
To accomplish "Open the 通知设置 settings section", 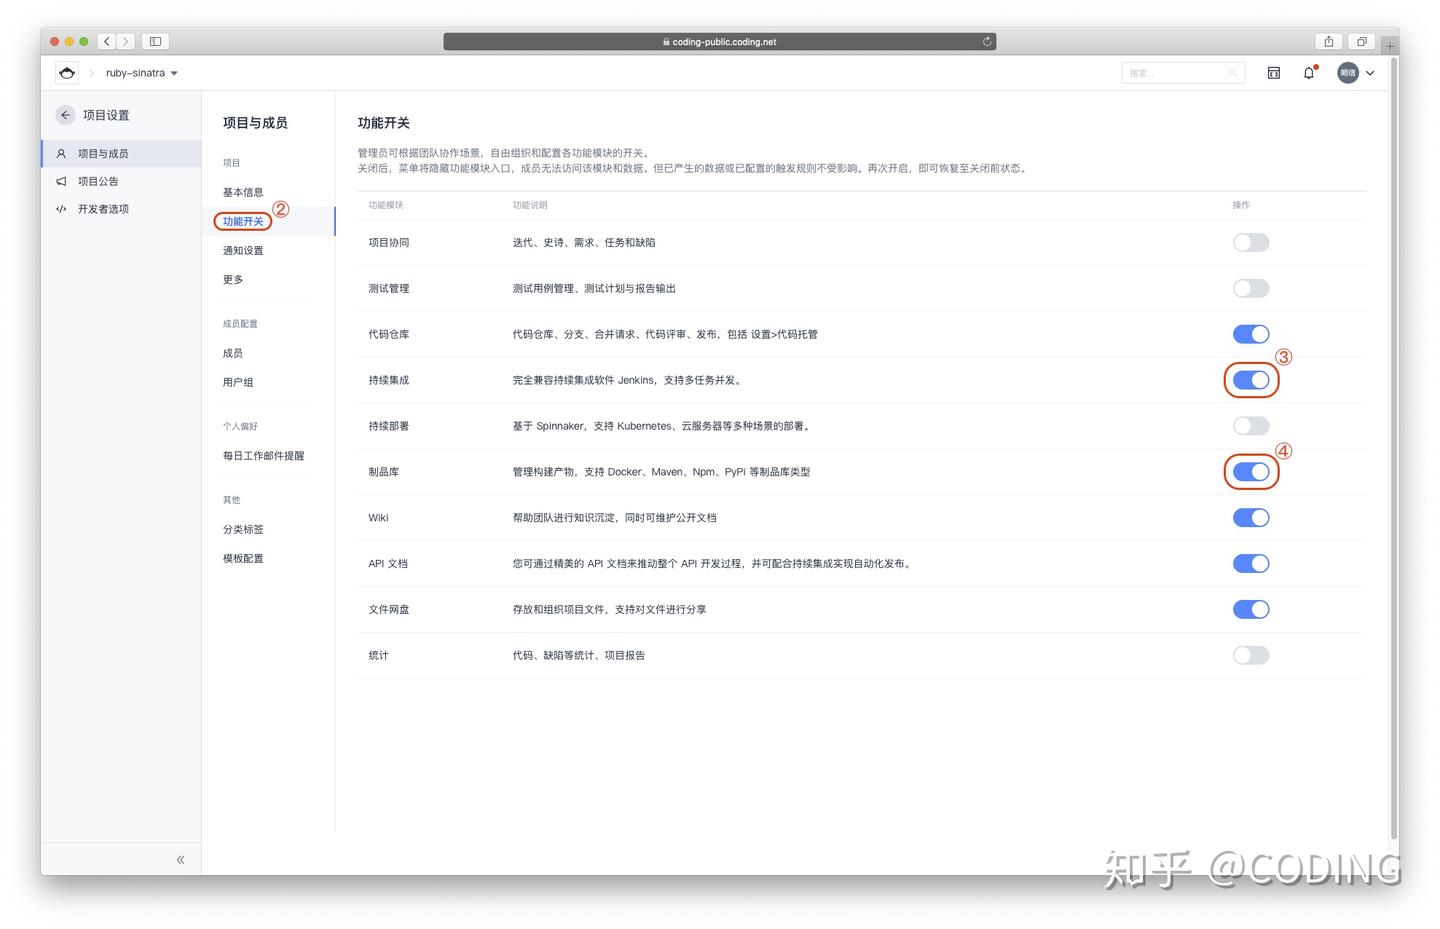I will point(242,250).
